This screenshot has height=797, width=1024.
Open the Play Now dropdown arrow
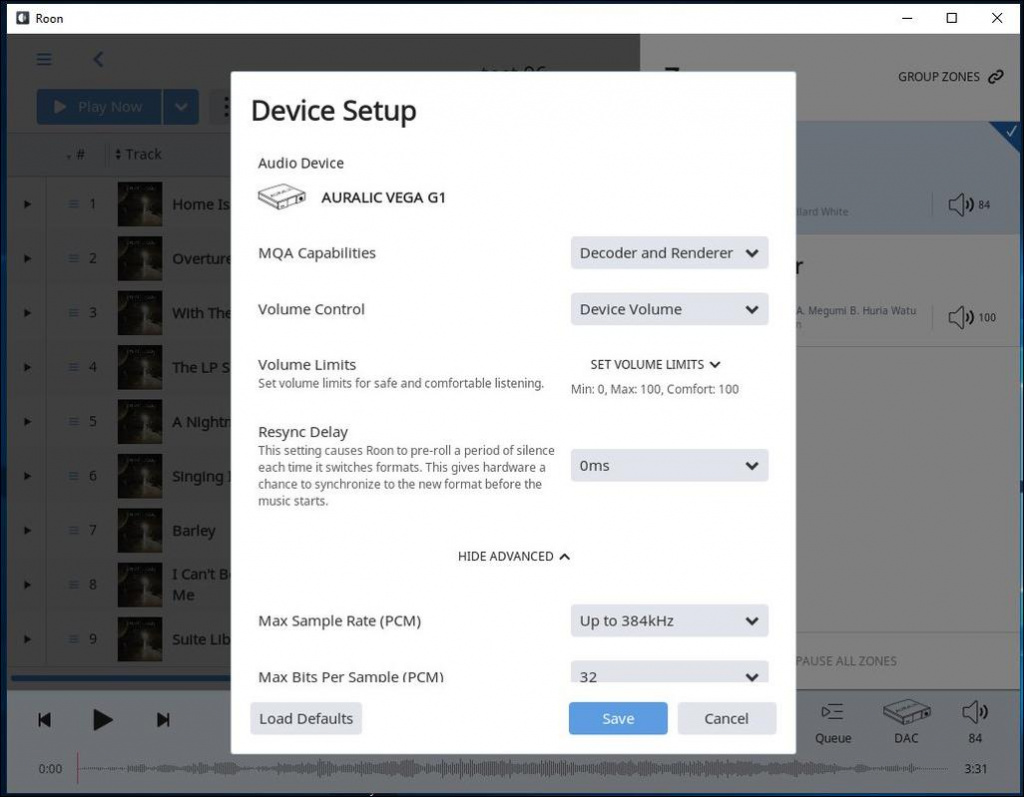(x=181, y=106)
